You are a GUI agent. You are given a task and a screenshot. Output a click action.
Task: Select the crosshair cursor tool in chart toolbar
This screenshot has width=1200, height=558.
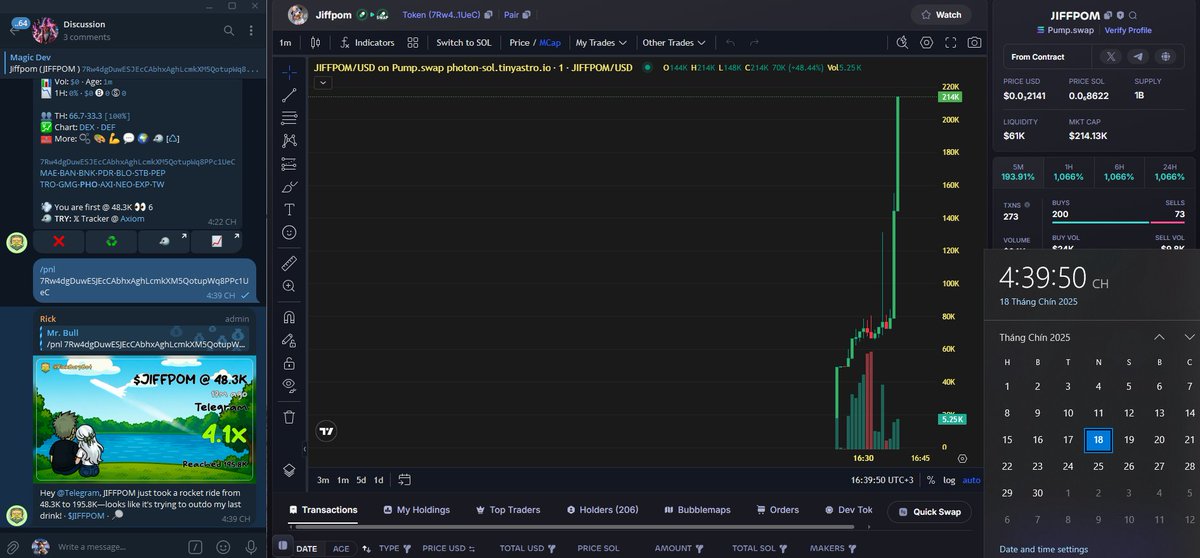point(289,72)
